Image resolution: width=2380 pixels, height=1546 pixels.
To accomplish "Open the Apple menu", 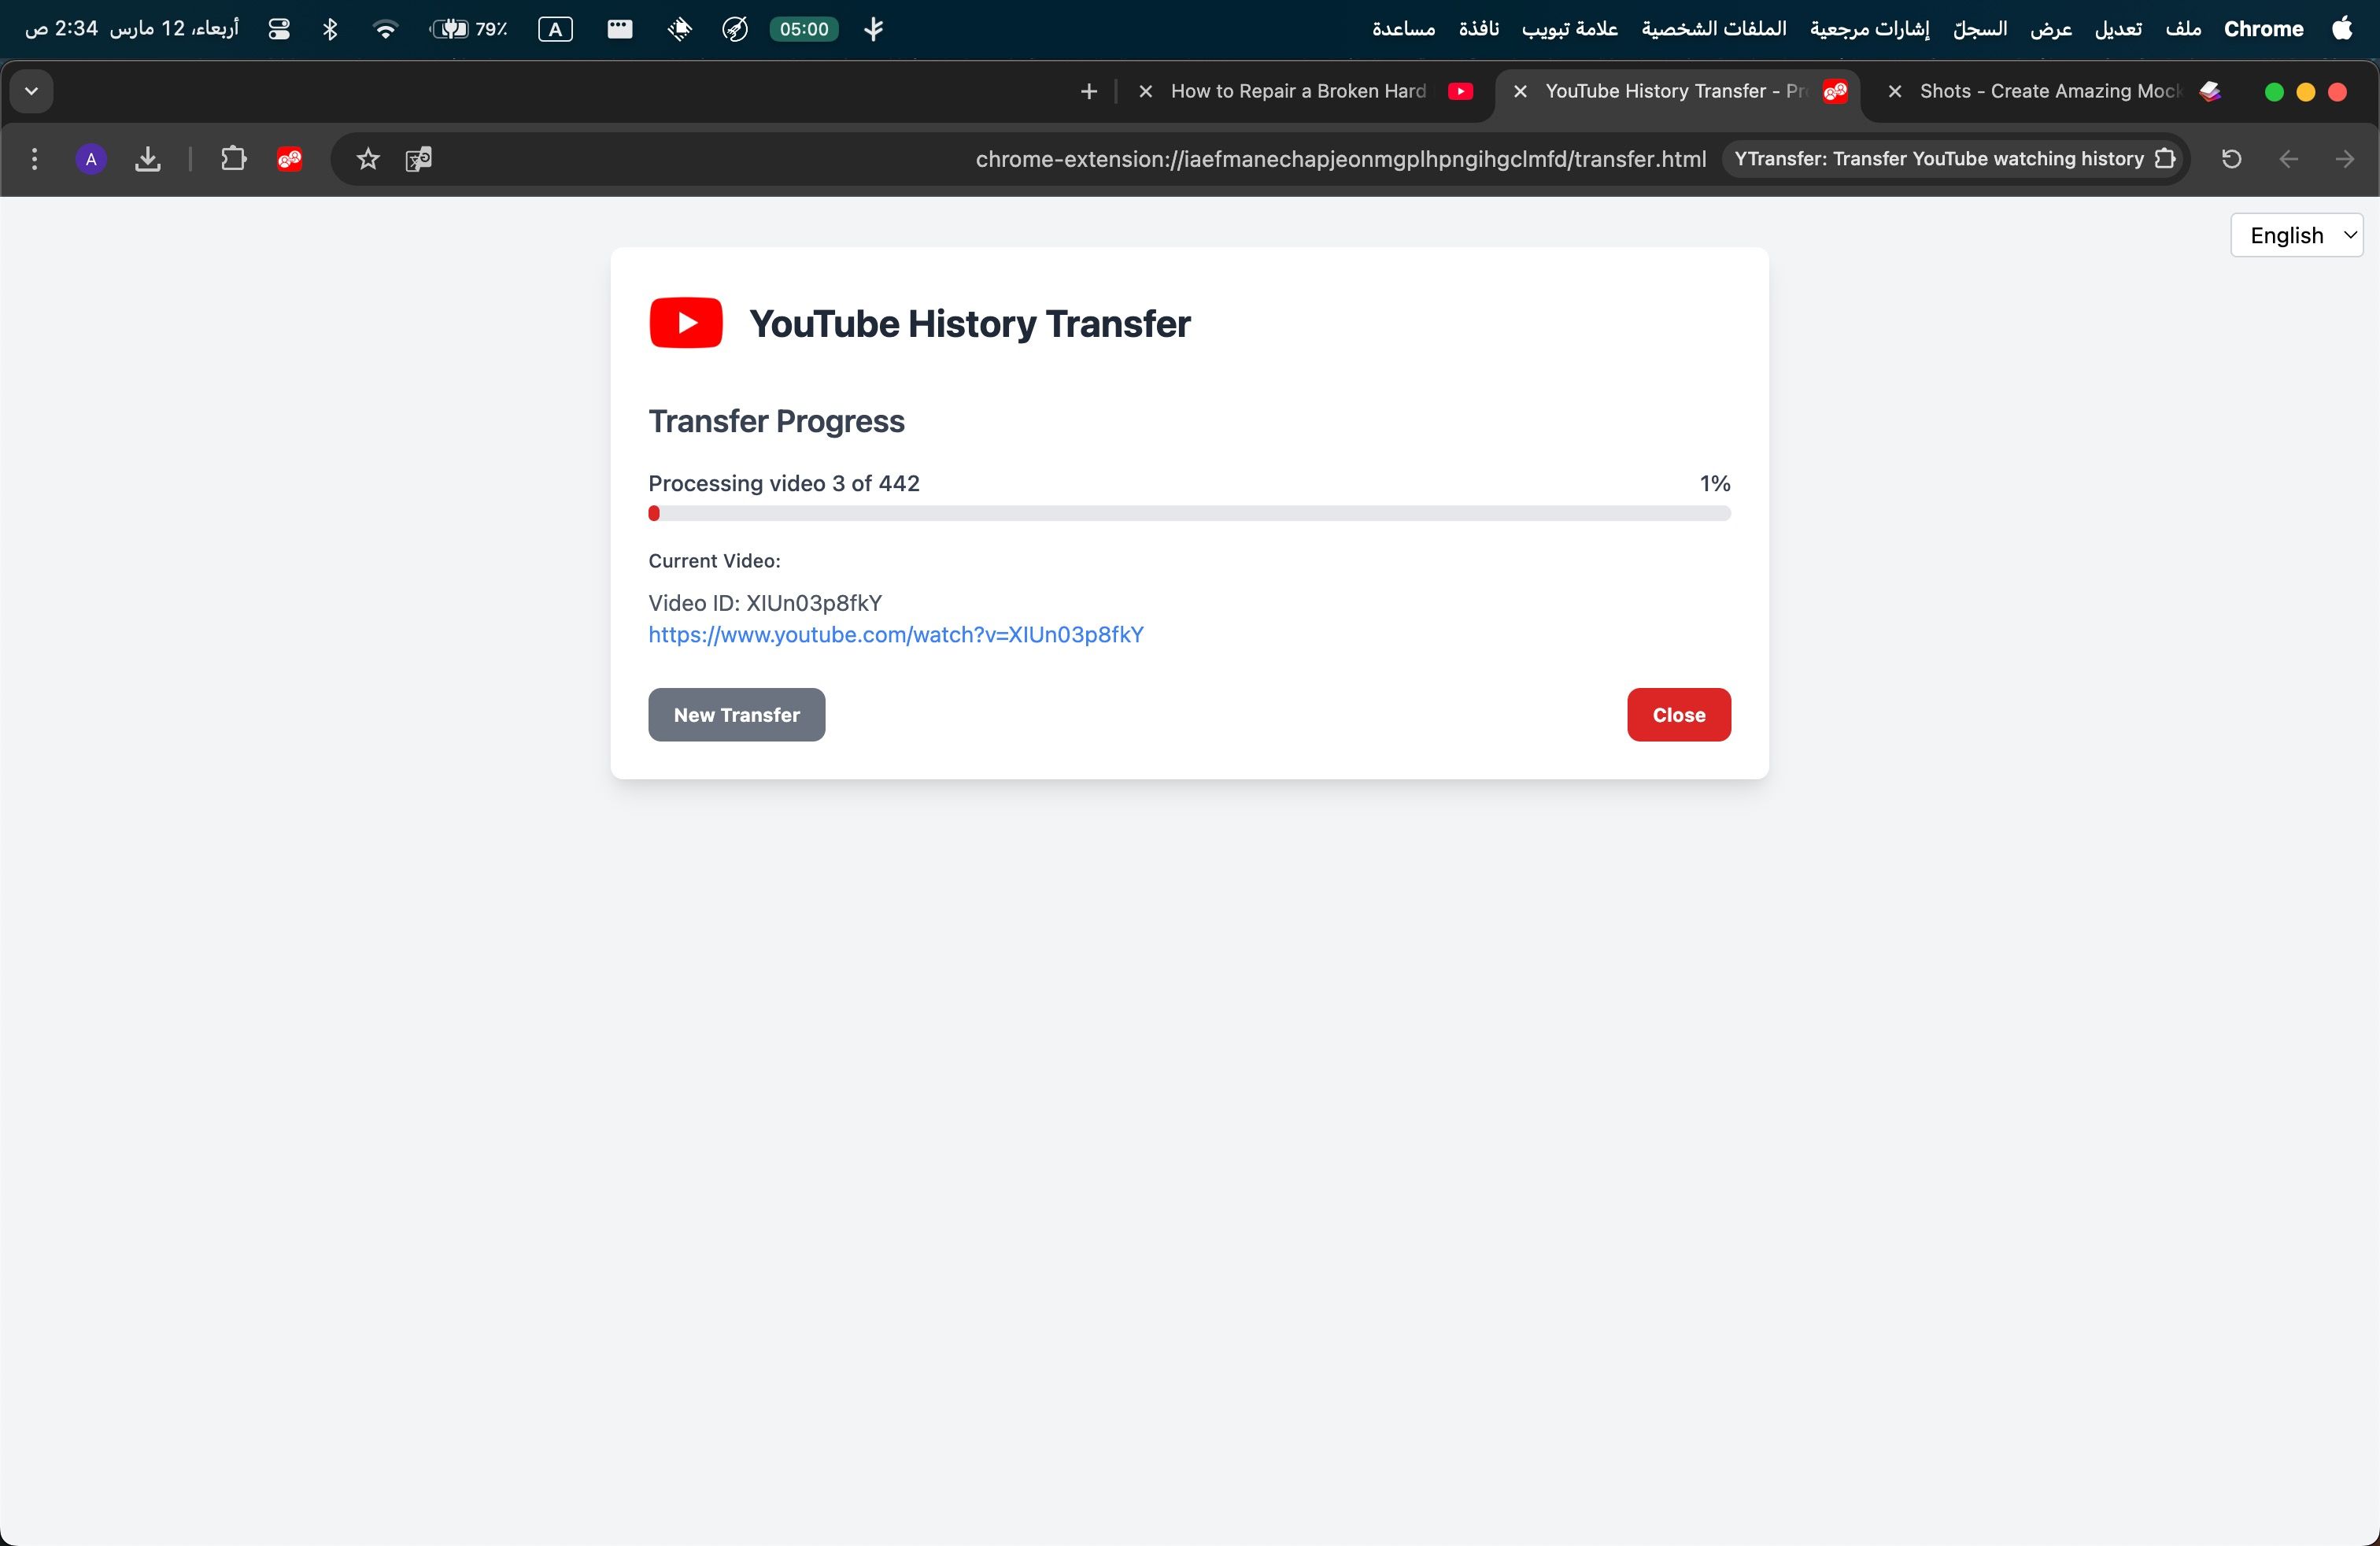I will pos(2342,29).
